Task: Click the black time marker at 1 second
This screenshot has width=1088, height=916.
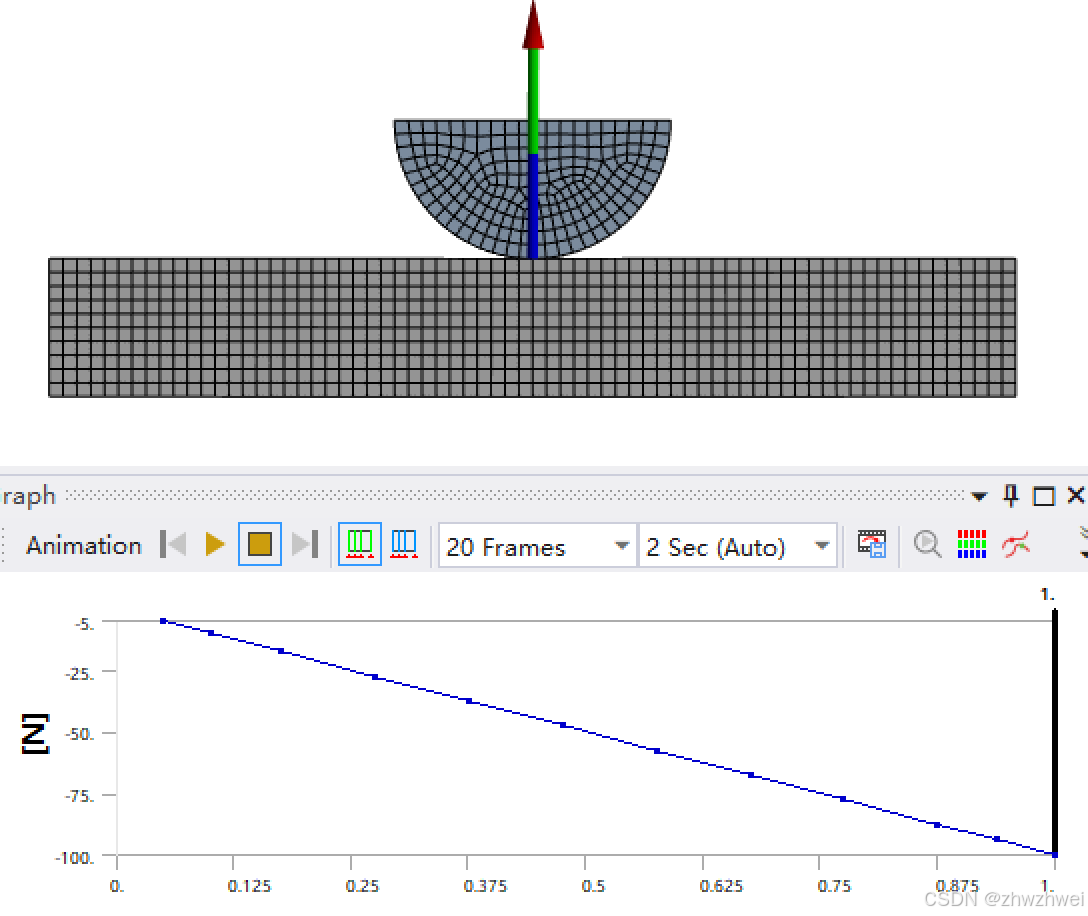Action: click(1055, 732)
